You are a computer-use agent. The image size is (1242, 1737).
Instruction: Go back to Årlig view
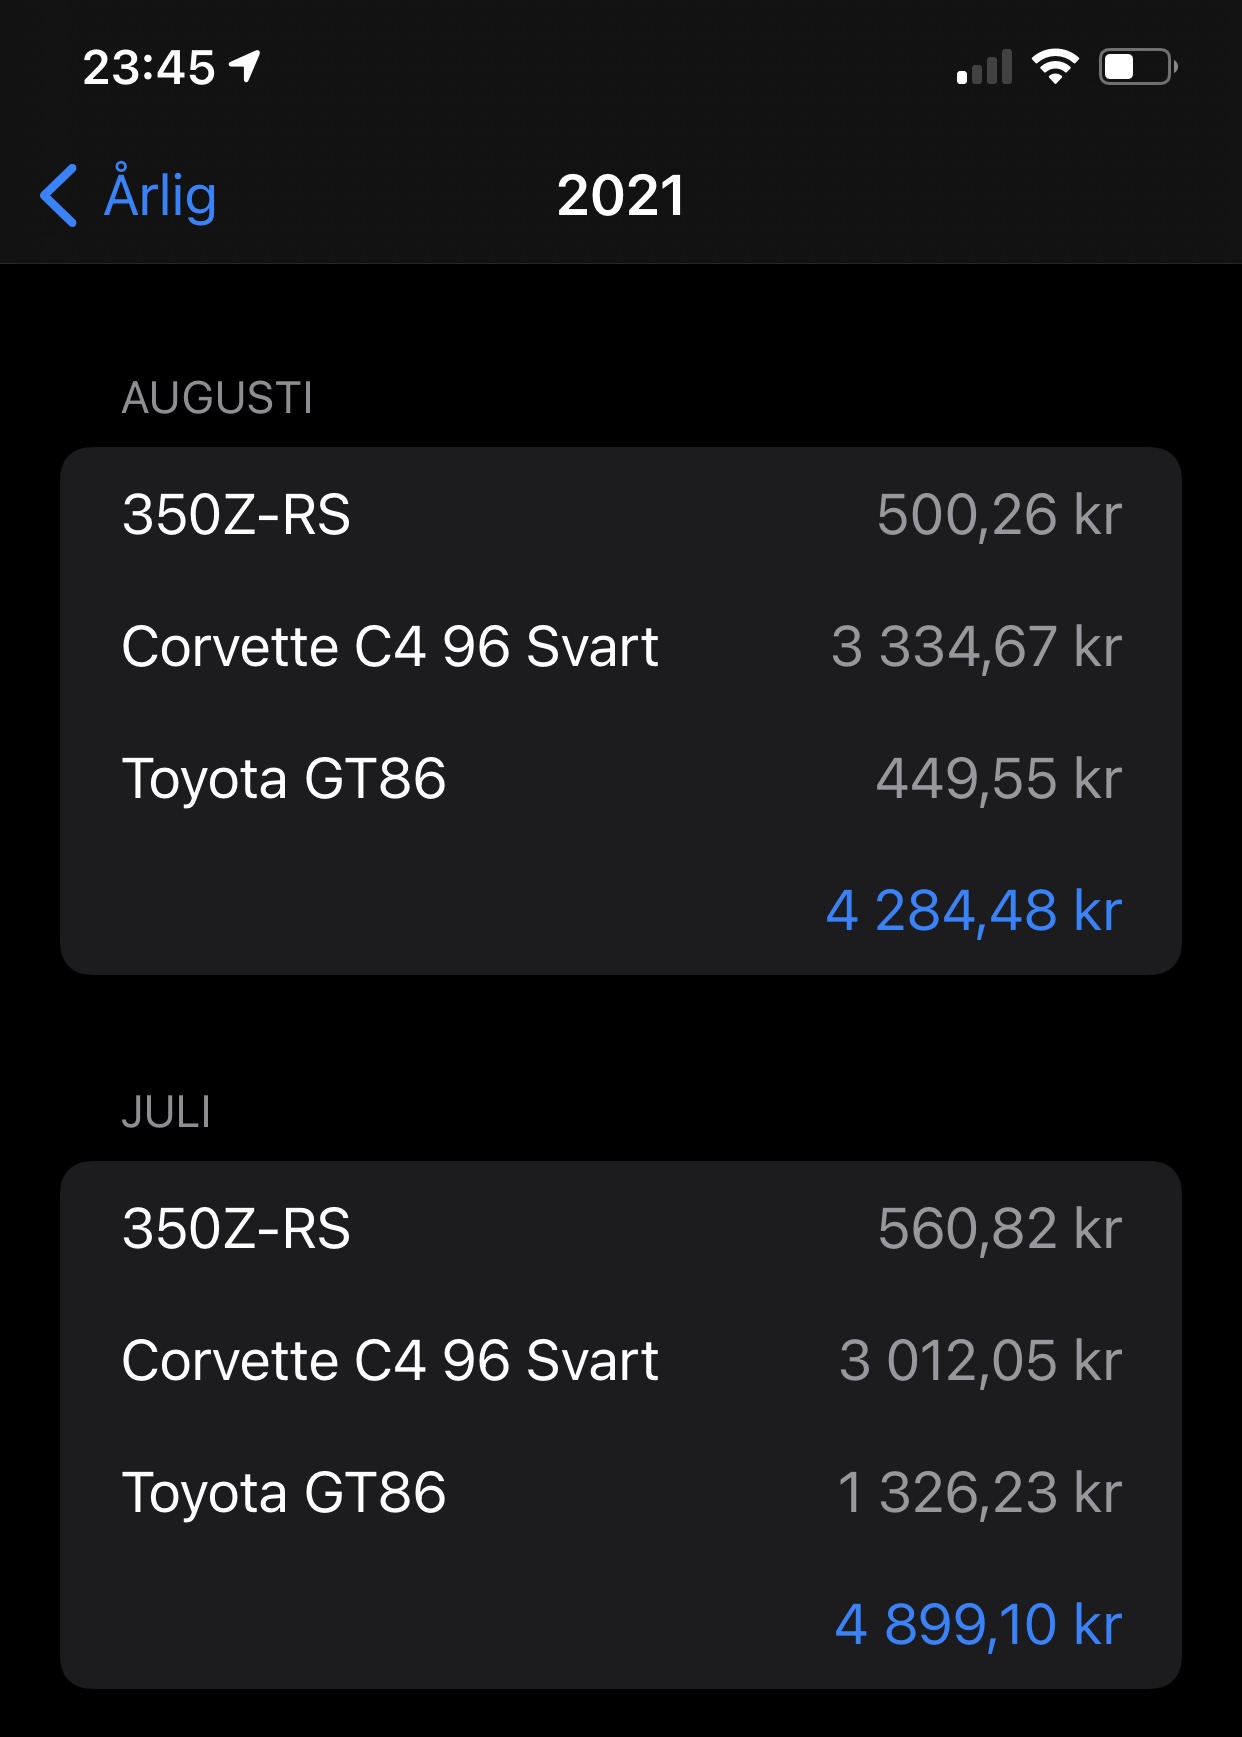128,195
